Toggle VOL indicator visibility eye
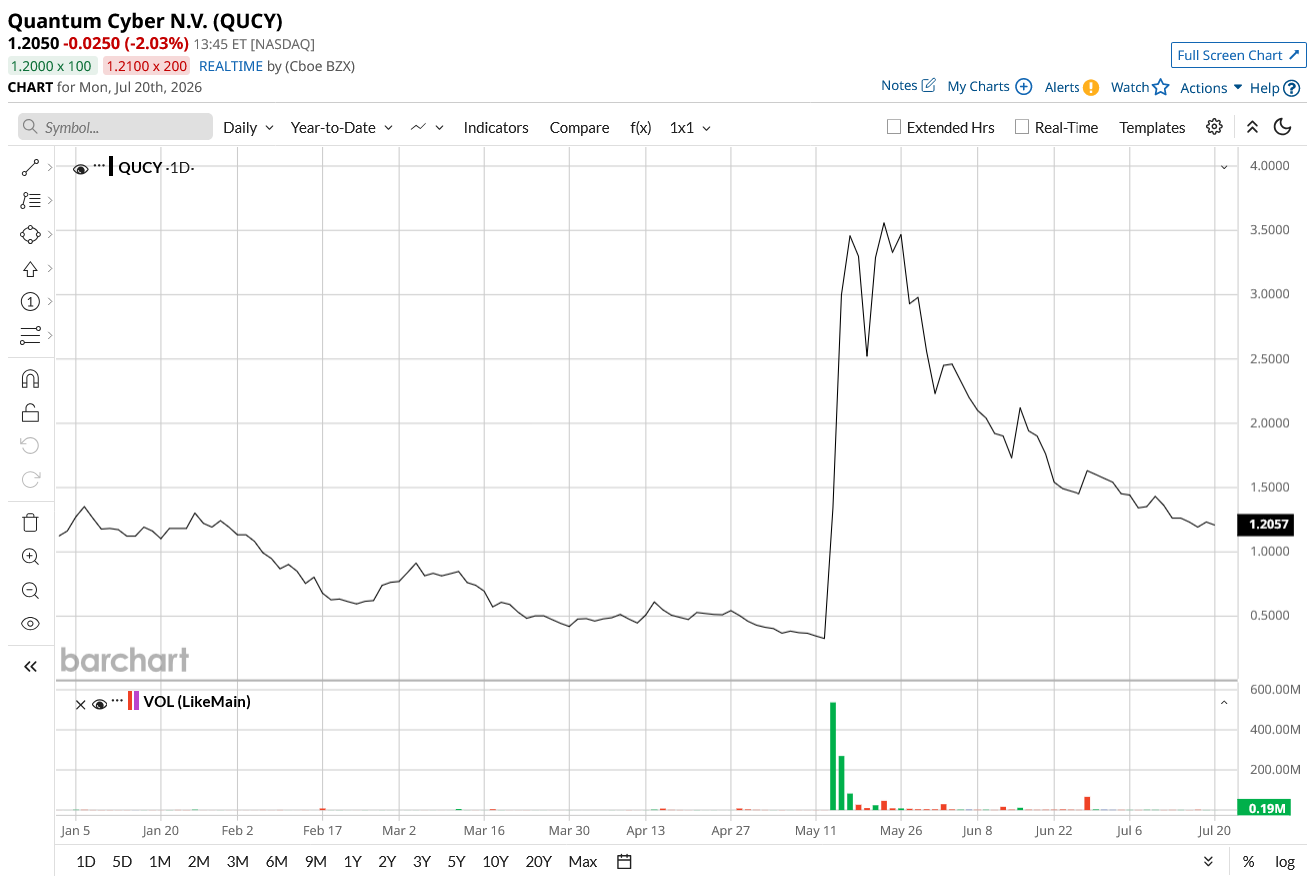The image size is (1308, 876). (99, 704)
